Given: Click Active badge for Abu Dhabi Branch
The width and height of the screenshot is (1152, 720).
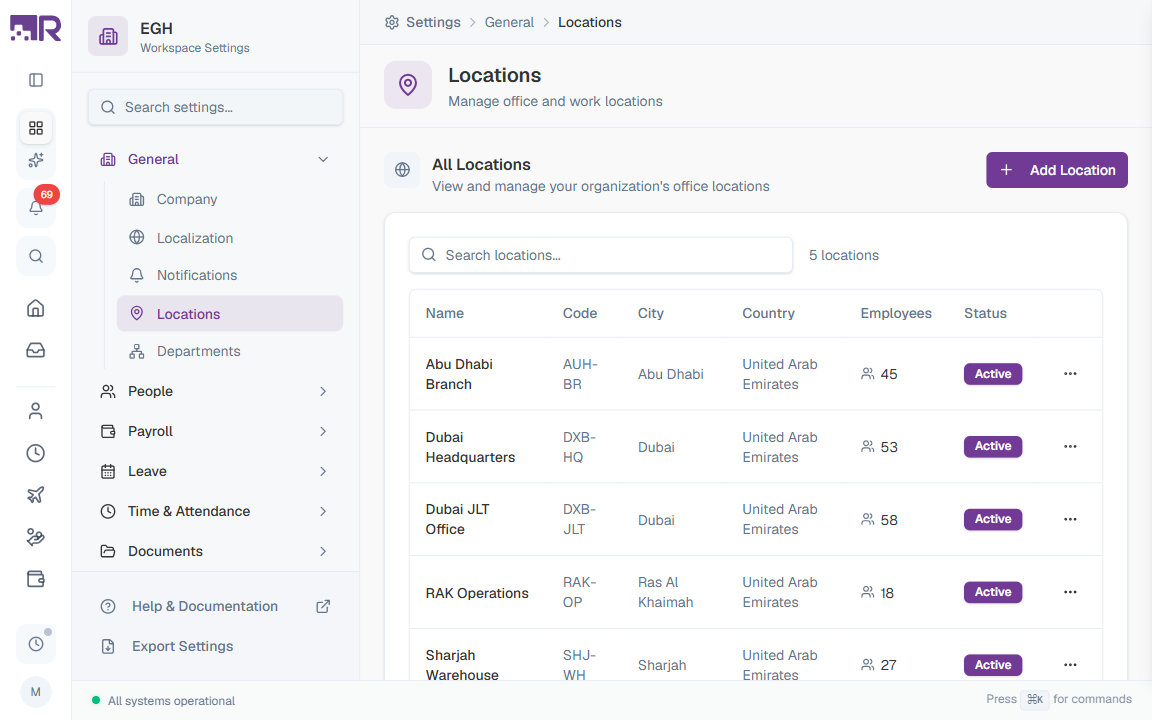Looking at the screenshot, I should click(993, 374).
